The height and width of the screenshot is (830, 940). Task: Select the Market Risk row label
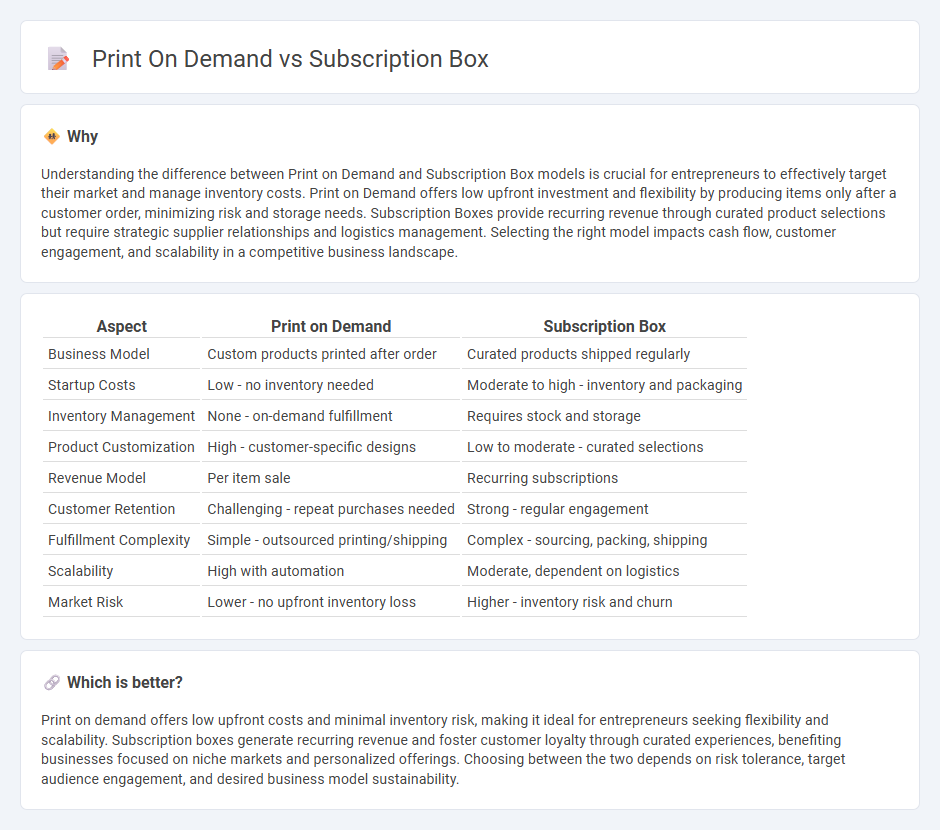click(x=86, y=602)
